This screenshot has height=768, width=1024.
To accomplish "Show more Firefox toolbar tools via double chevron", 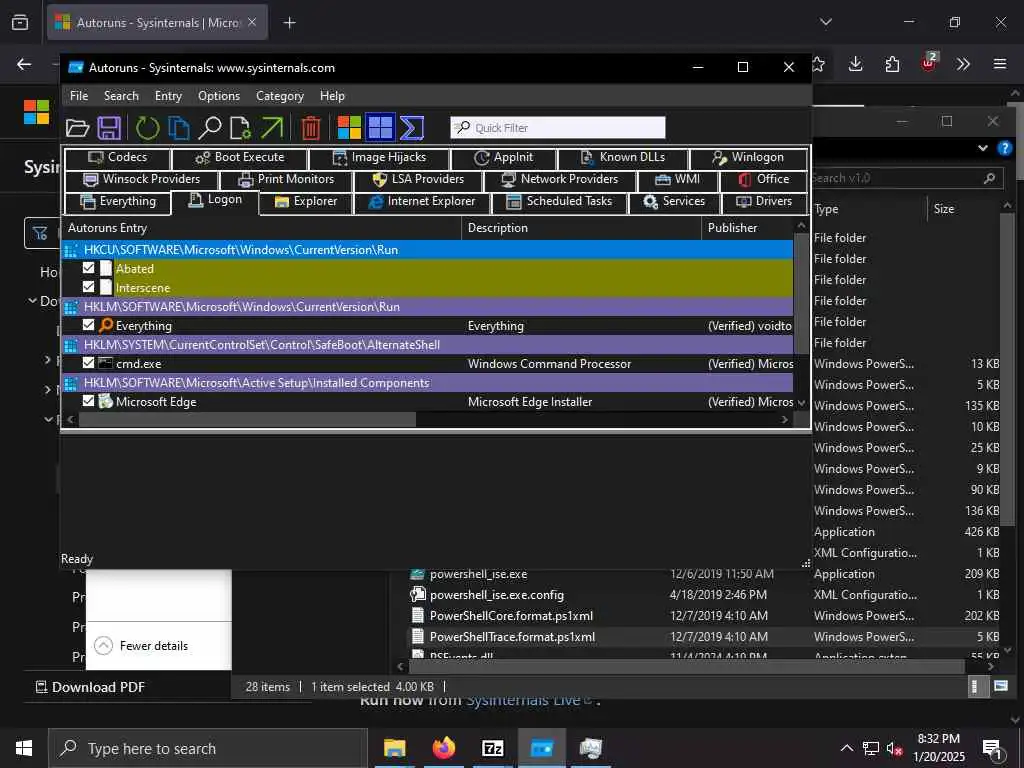I will pos(963,64).
